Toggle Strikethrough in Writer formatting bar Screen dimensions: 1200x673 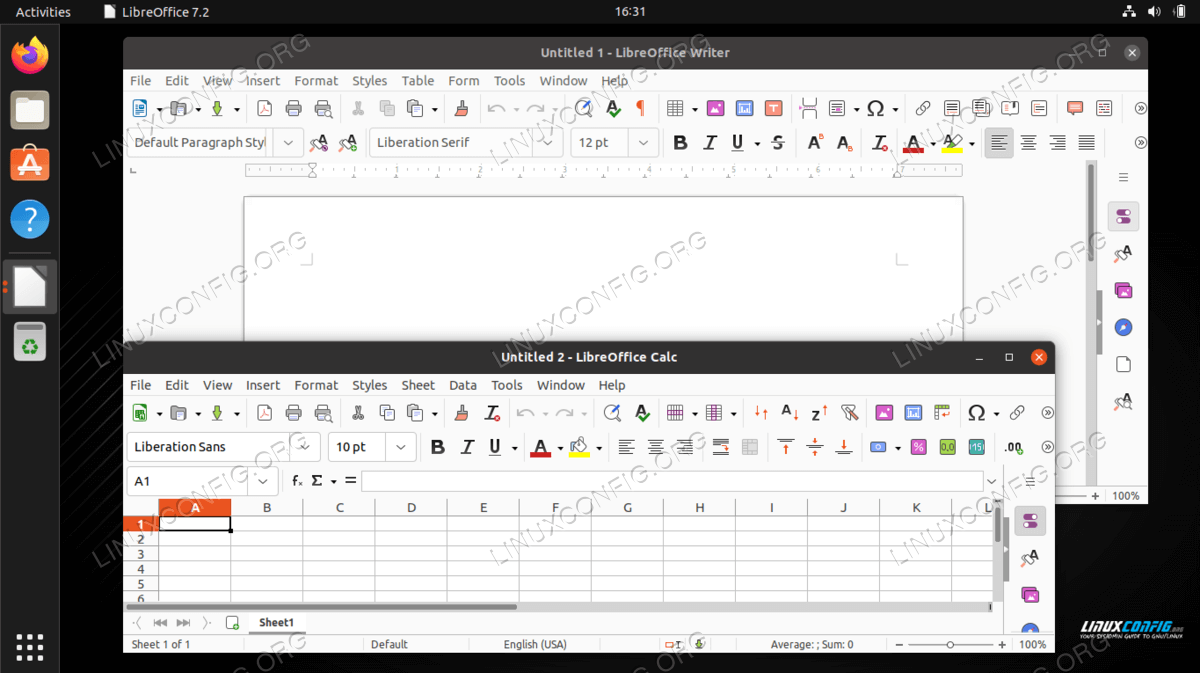(778, 143)
